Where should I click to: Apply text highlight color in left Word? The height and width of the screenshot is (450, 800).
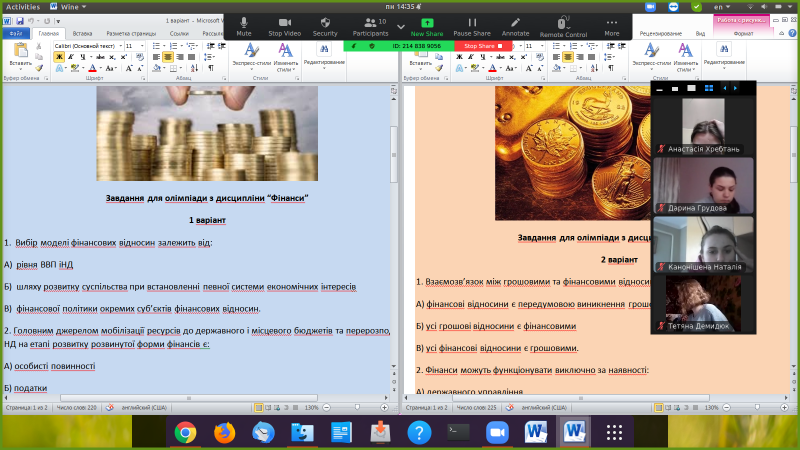point(74,68)
